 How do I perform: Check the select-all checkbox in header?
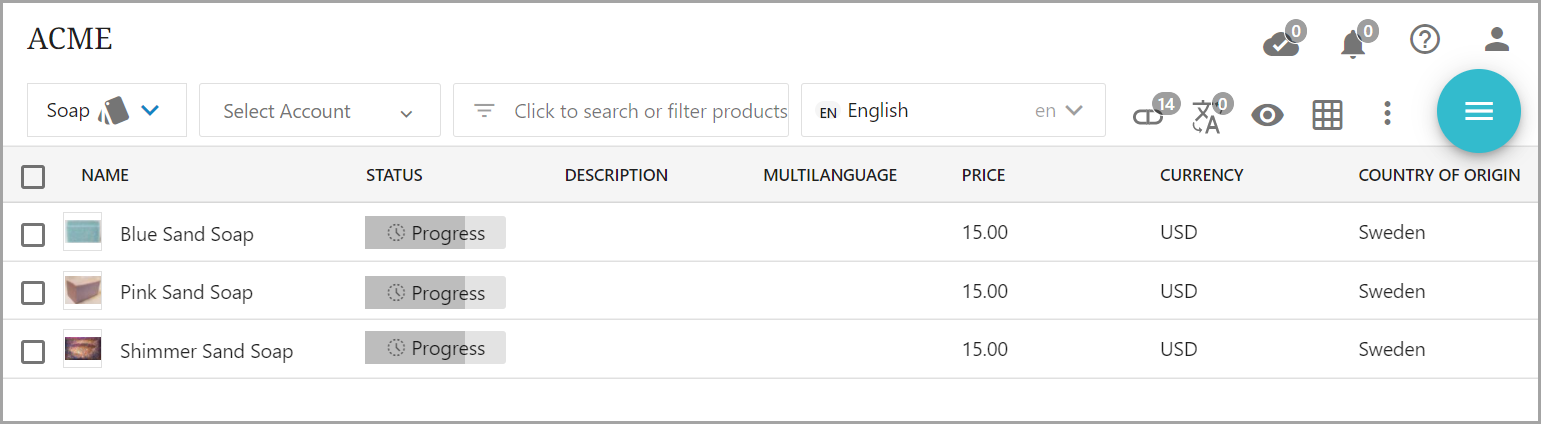point(33,177)
